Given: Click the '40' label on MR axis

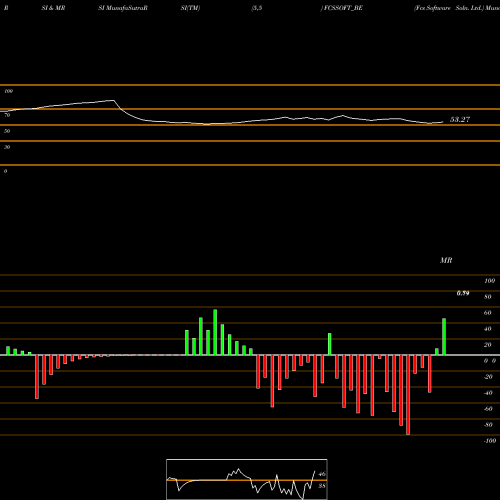Looking at the screenshot, I should tap(488, 329).
